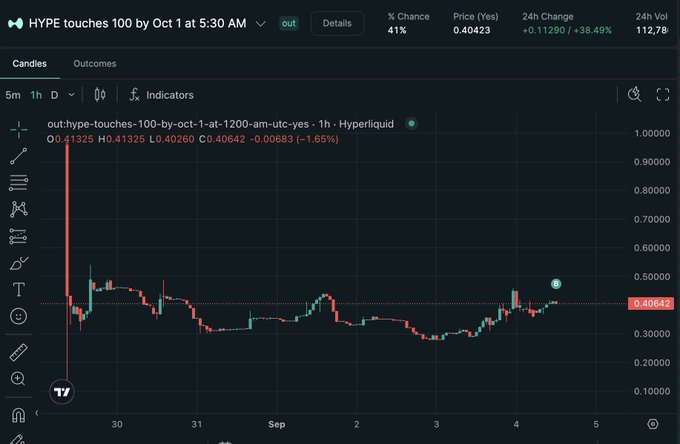This screenshot has height=444, width=680.
Task: Open the Candles tab
Action: (x=29, y=64)
